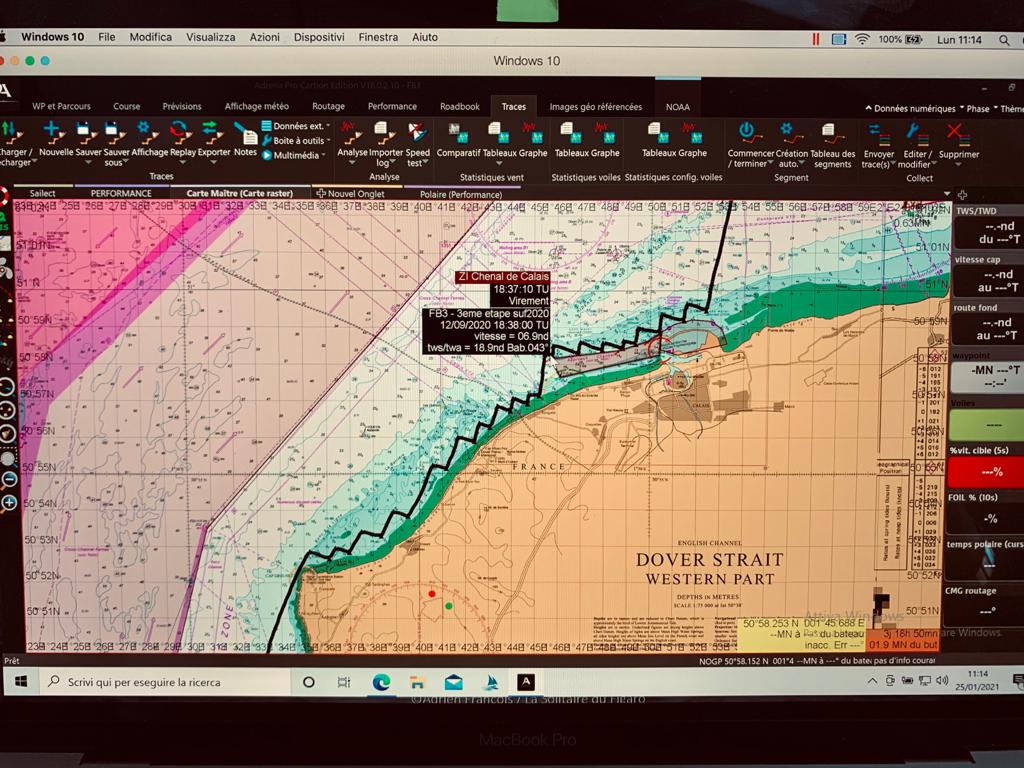Screen dimensions: 1024x768
Task: Open Tableaux in Statistiques vent
Action: pyautogui.click(x=500, y=133)
